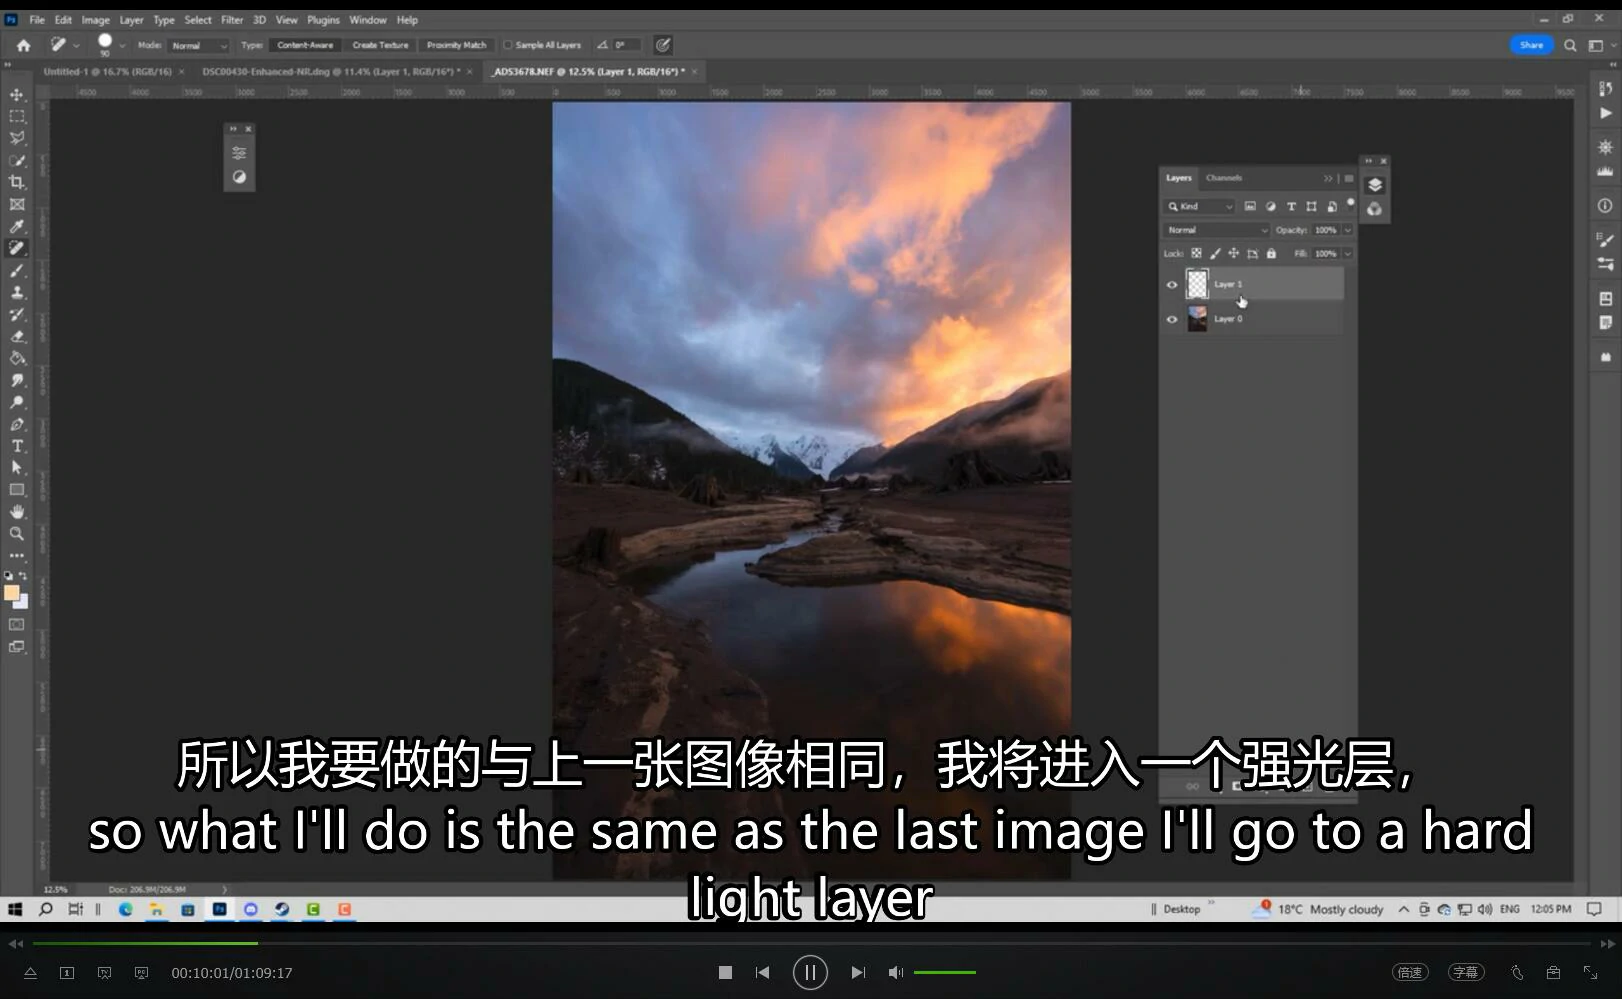Select the Brush tool
The height and width of the screenshot is (999, 1622).
click(17, 270)
